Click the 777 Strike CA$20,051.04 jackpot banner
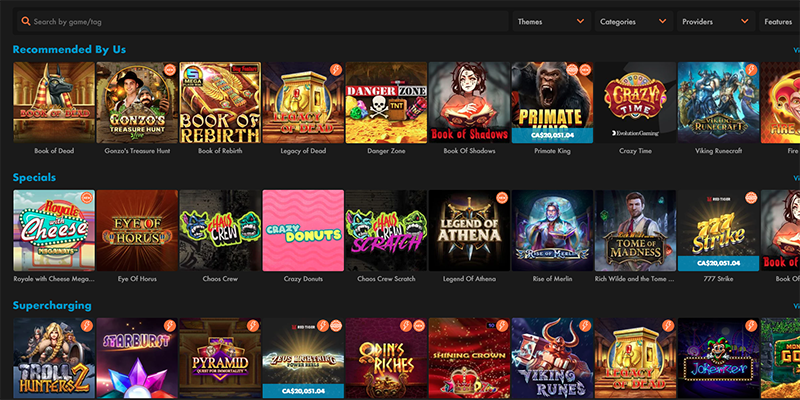Viewport: 800px width, 400px height. click(x=718, y=263)
